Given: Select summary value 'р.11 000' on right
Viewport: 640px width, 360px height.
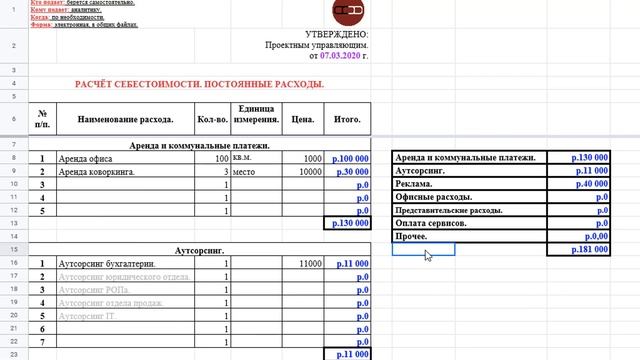Looking at the screenshot, I should pyautogui.click(x=578, y=171).
